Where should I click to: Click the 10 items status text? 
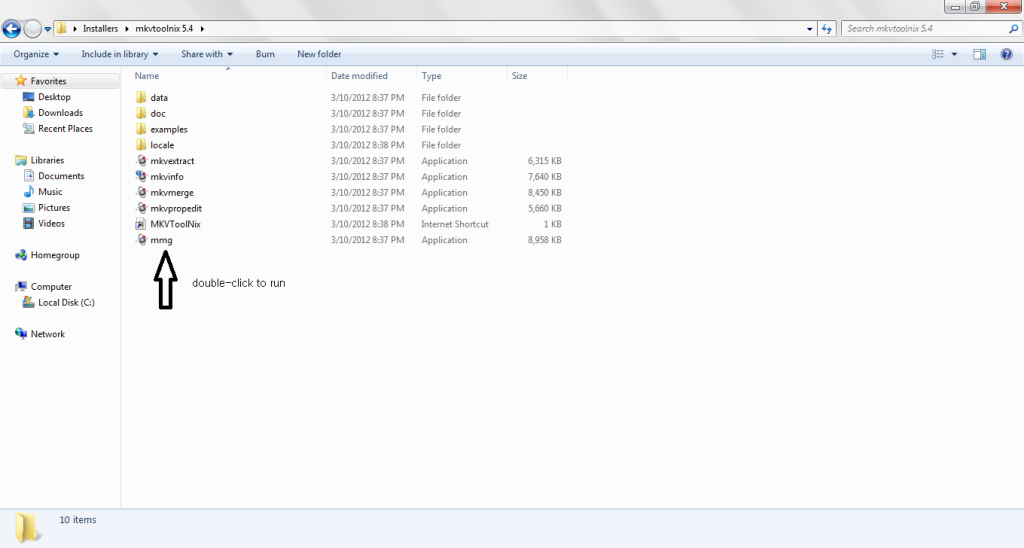pyautogui.click(x=78, y=520)
